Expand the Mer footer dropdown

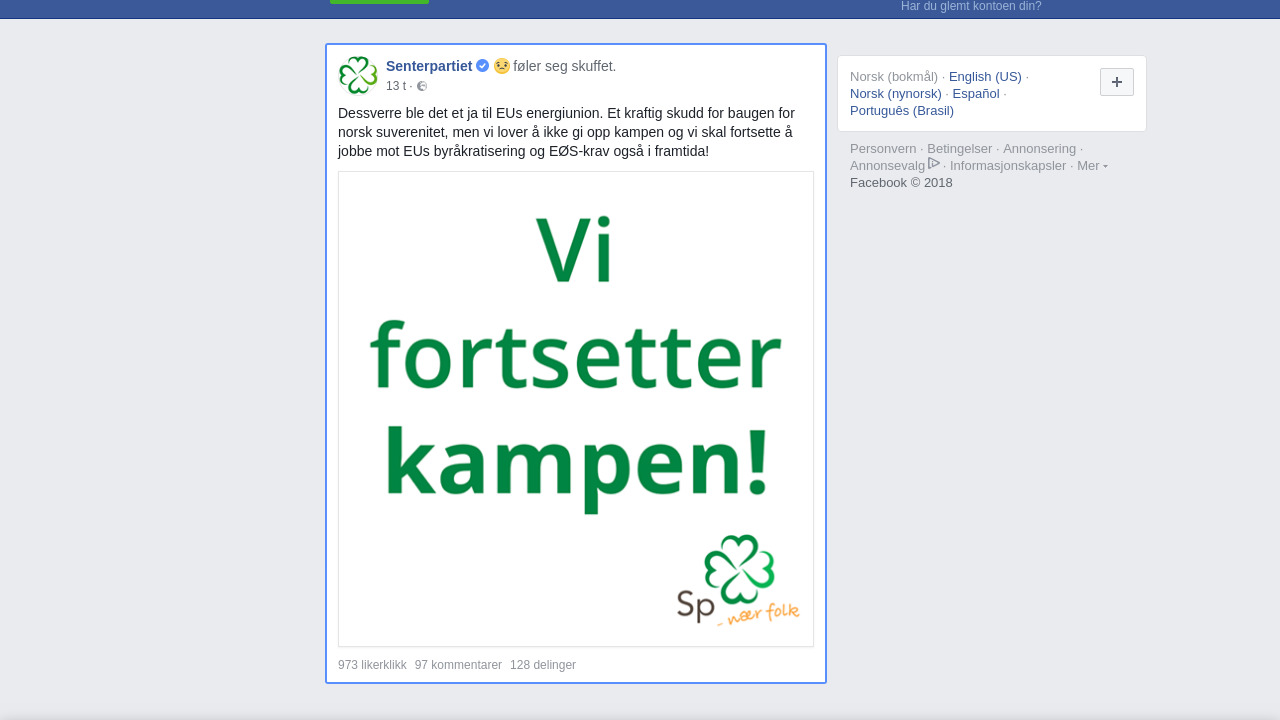1092,166
